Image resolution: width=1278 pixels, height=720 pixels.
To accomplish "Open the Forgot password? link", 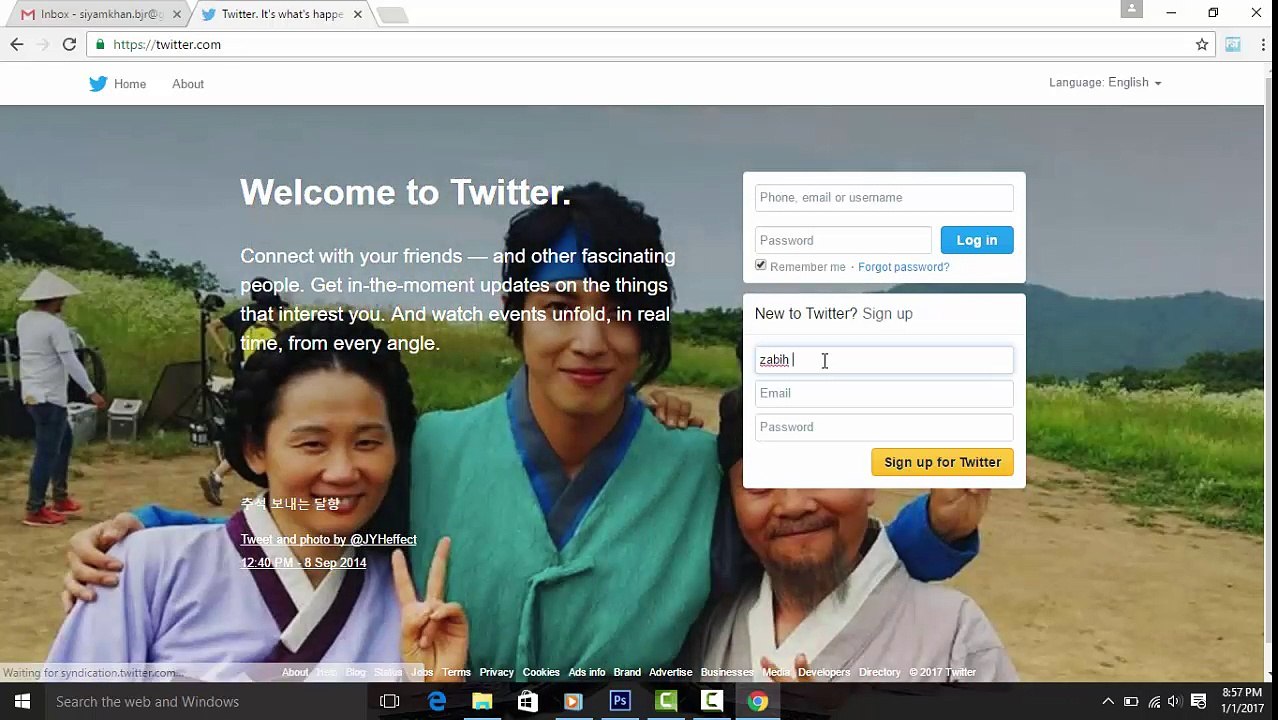I will 903,267.
